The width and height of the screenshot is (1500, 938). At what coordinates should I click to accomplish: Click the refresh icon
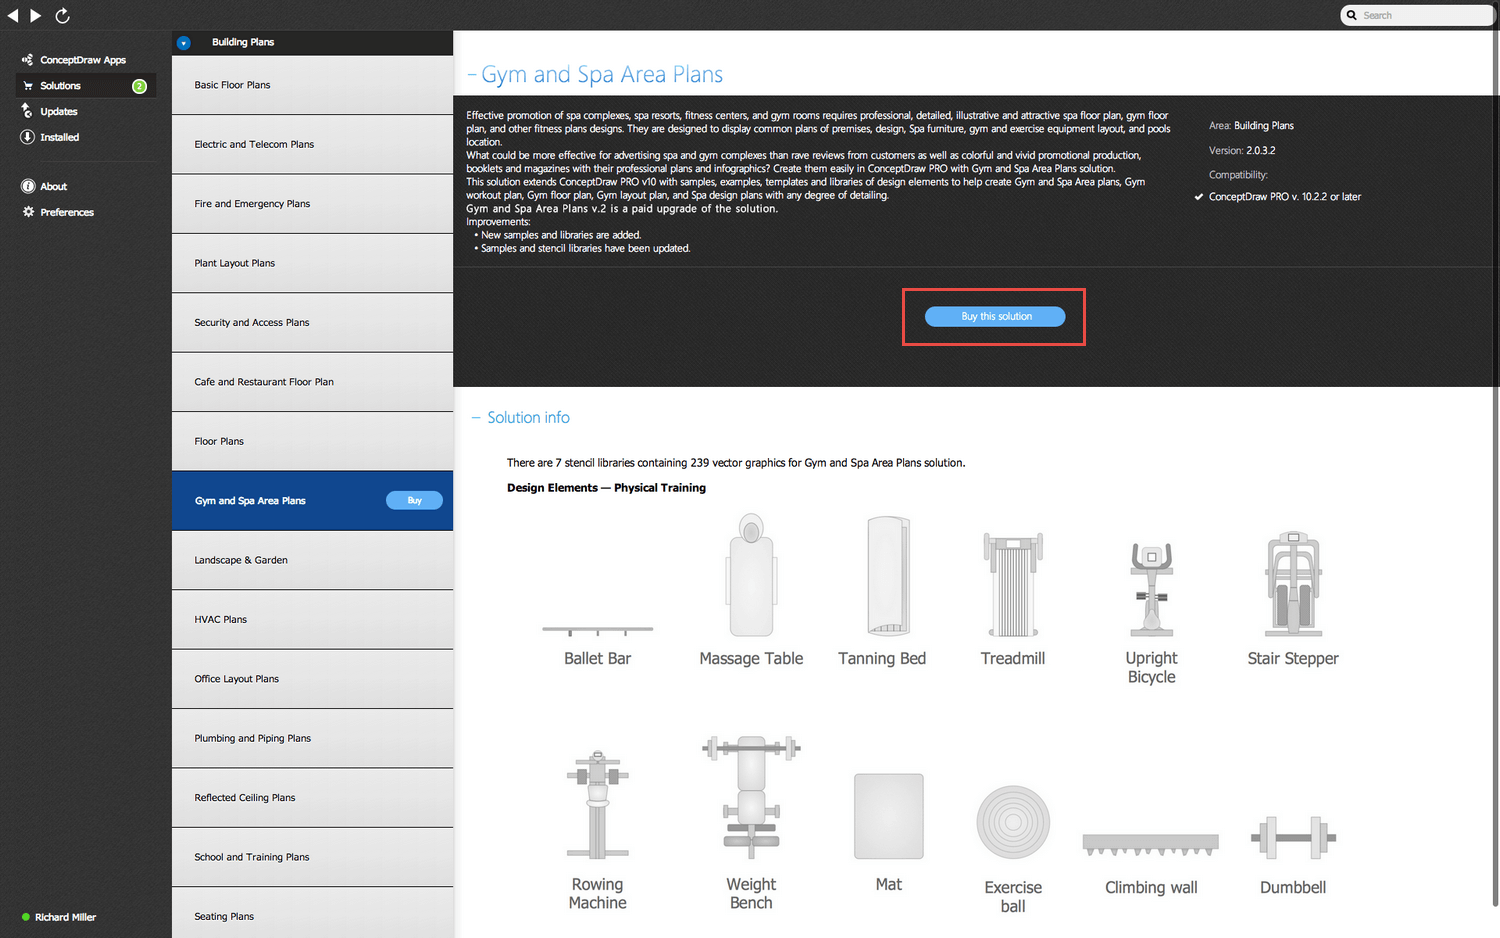pos(62,15)
